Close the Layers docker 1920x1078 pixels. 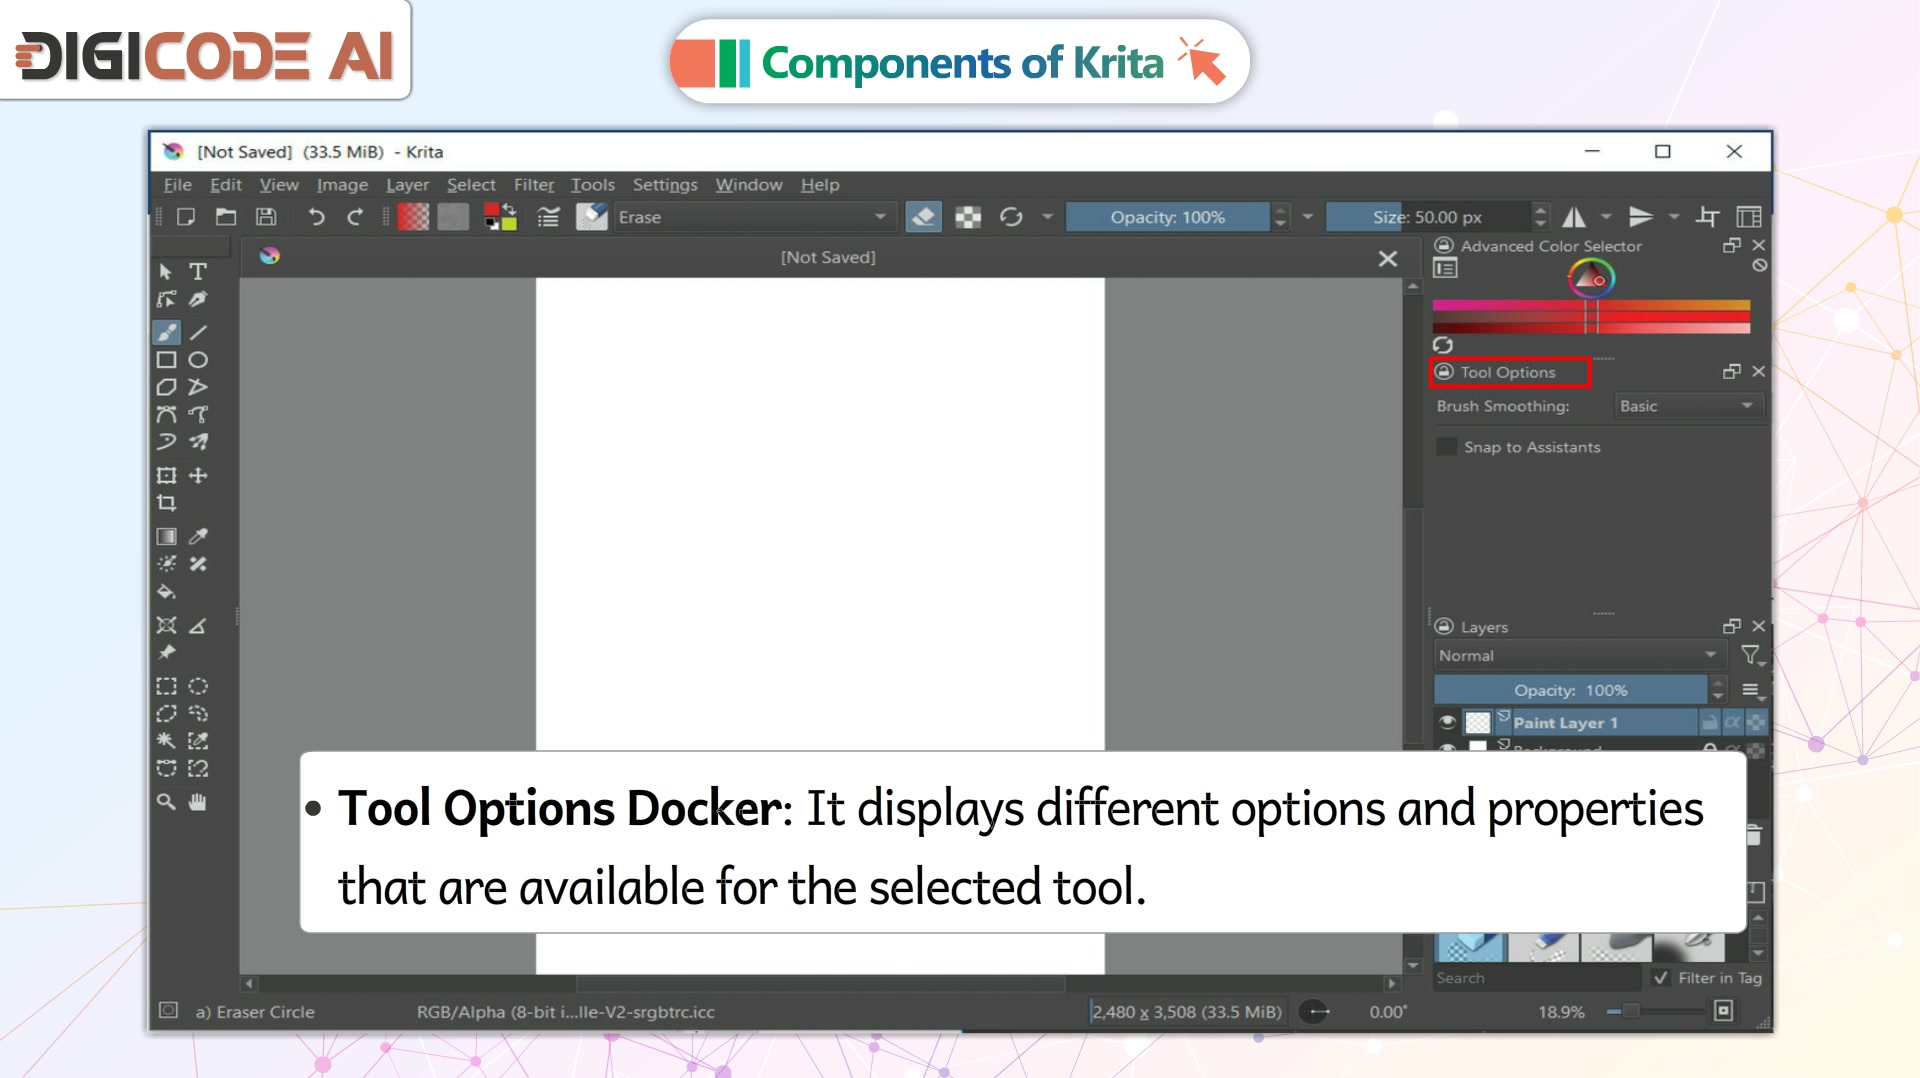pyautogui.click(x=1759, y=626)
